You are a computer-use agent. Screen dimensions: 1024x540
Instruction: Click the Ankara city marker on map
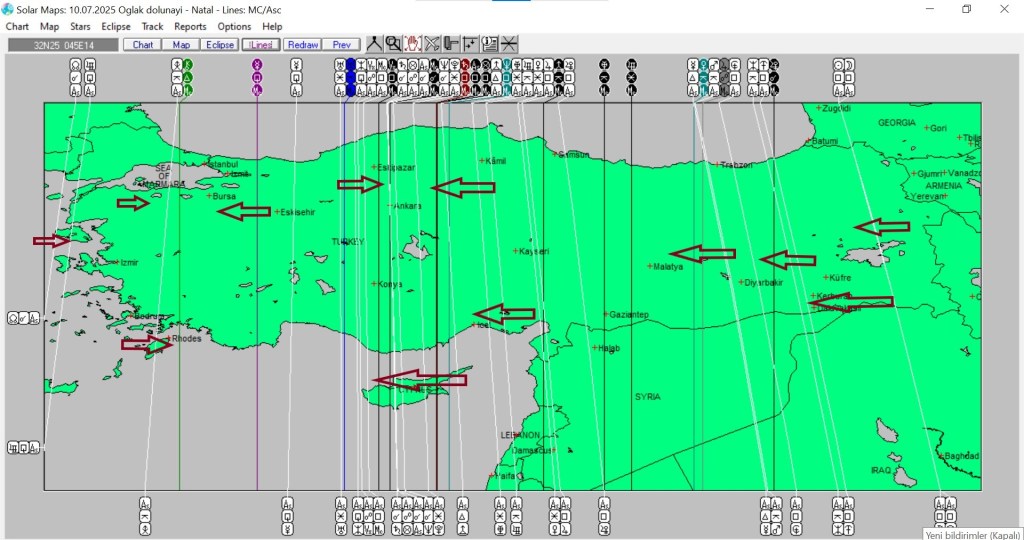pyautogui.click(x=389, y=205)
